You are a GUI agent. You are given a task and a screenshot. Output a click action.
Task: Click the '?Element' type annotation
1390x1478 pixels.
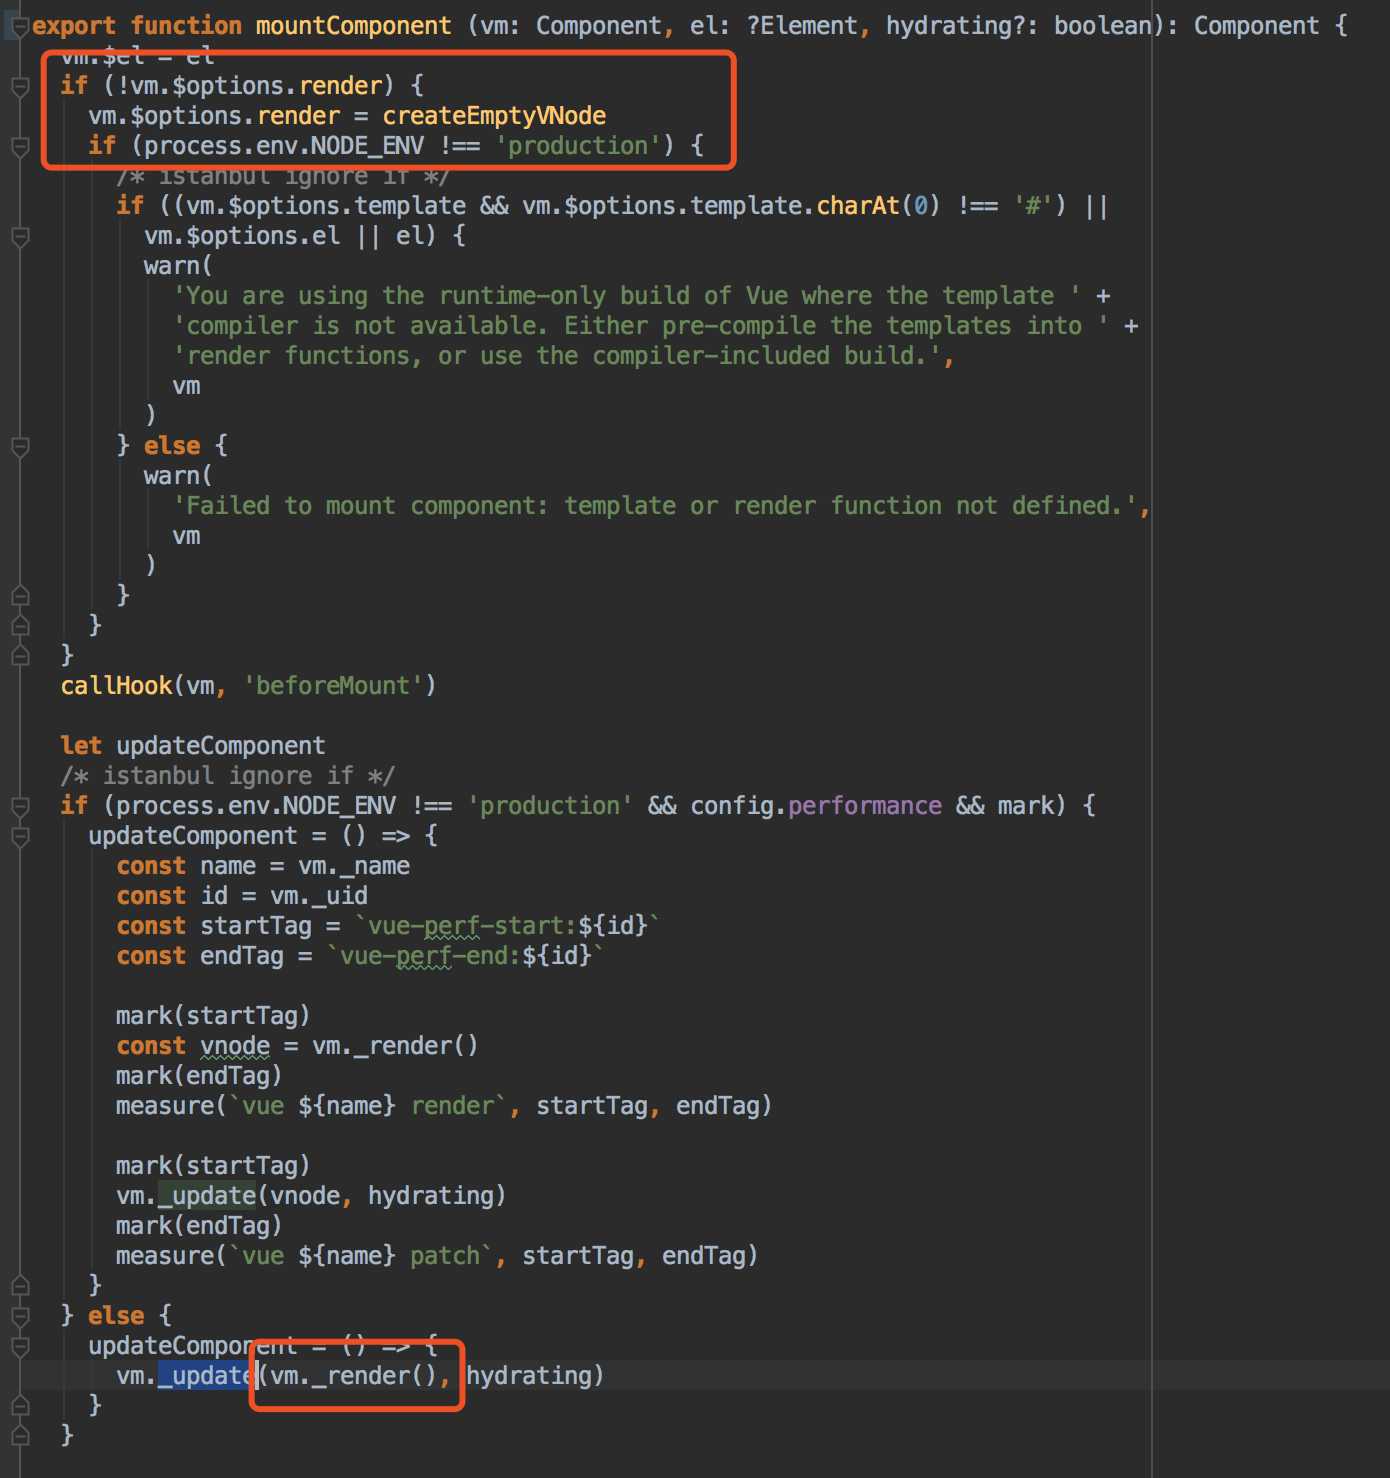click(x=802, y=26)
